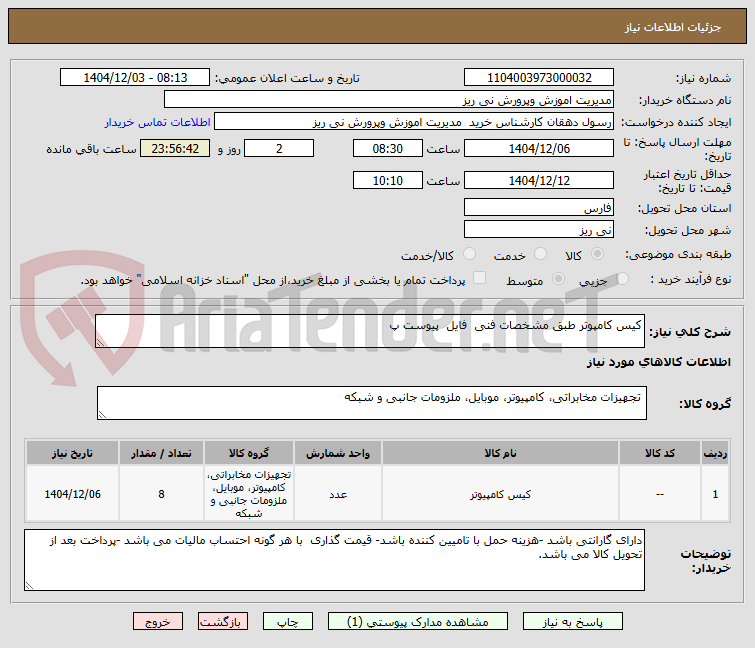The image size is (755, 648).
Task: Click the تعداد / مقدار column header
Action: (161, 453)
